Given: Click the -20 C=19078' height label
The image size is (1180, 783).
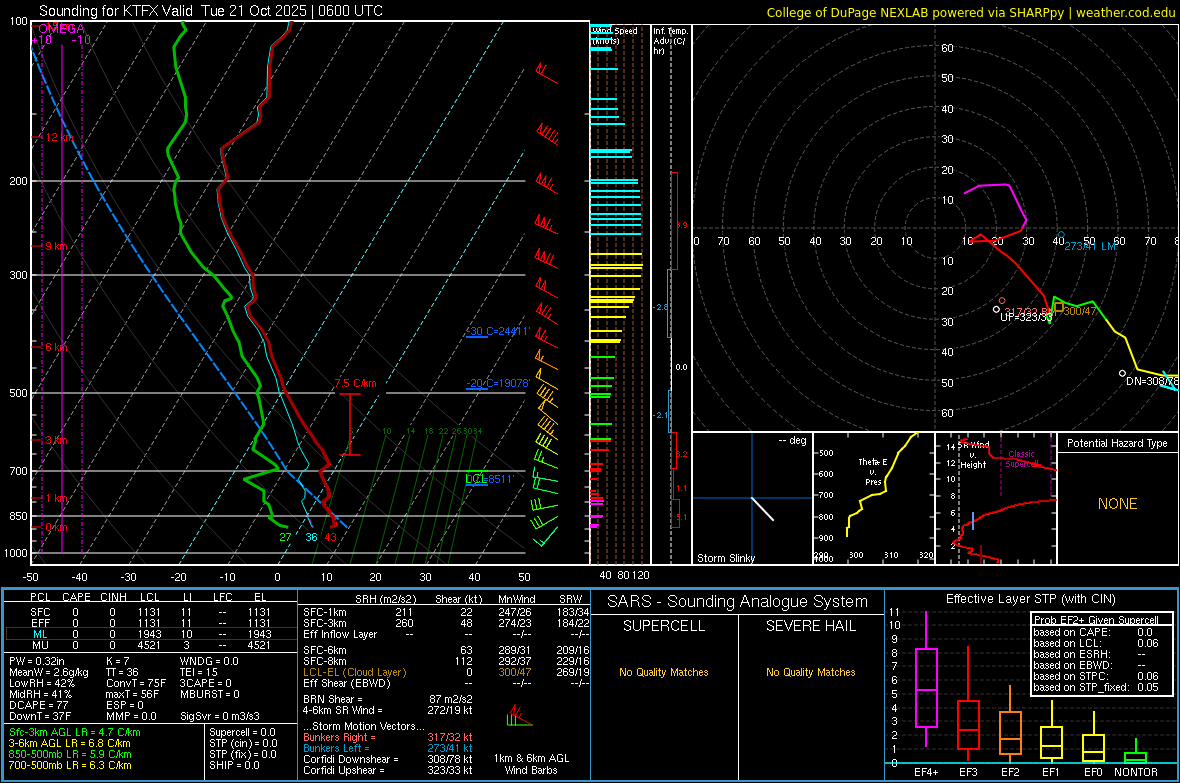Looking at the screenshot, I should coord(498,383).
